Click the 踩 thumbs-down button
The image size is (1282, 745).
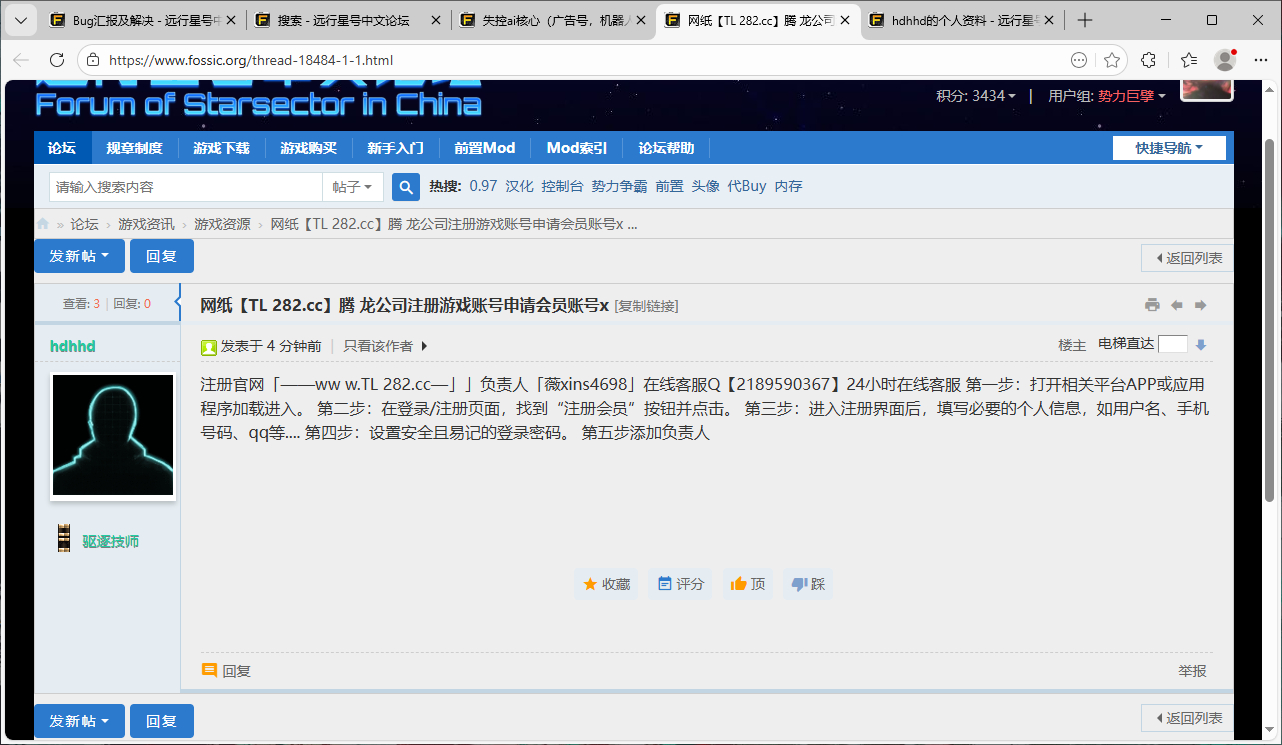808,584
